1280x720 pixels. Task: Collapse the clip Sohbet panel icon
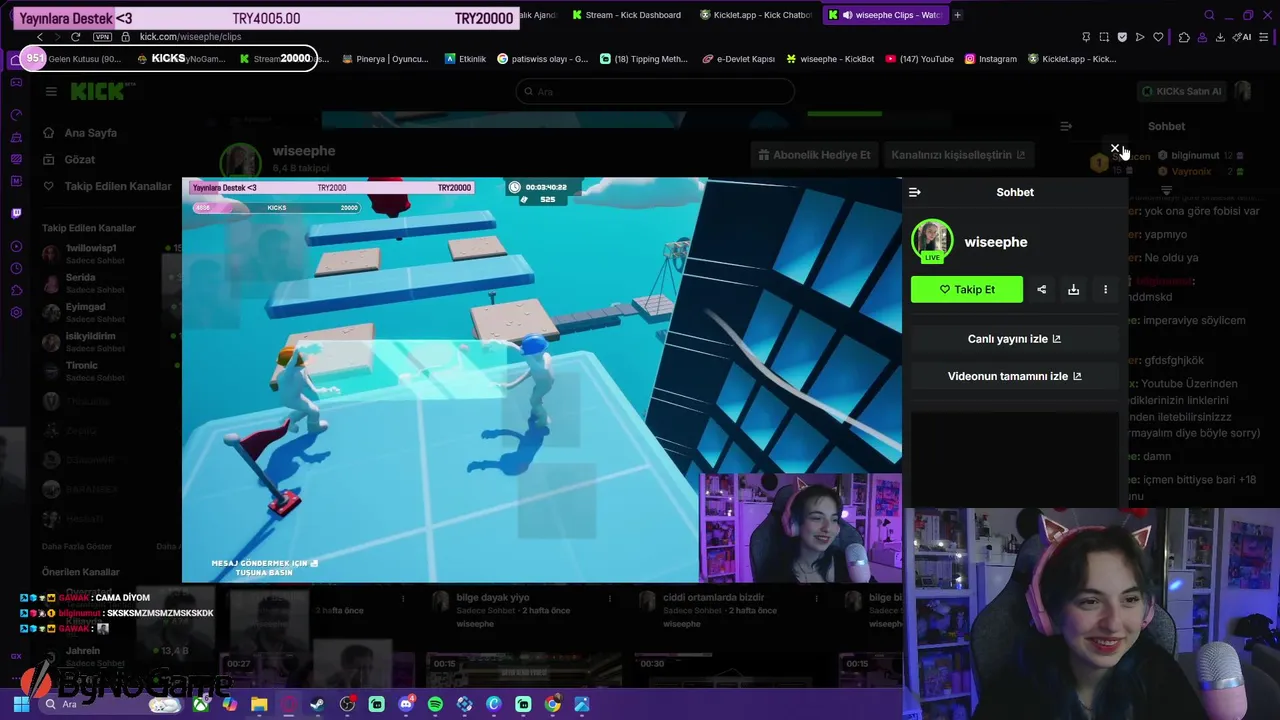click(914, 192)
